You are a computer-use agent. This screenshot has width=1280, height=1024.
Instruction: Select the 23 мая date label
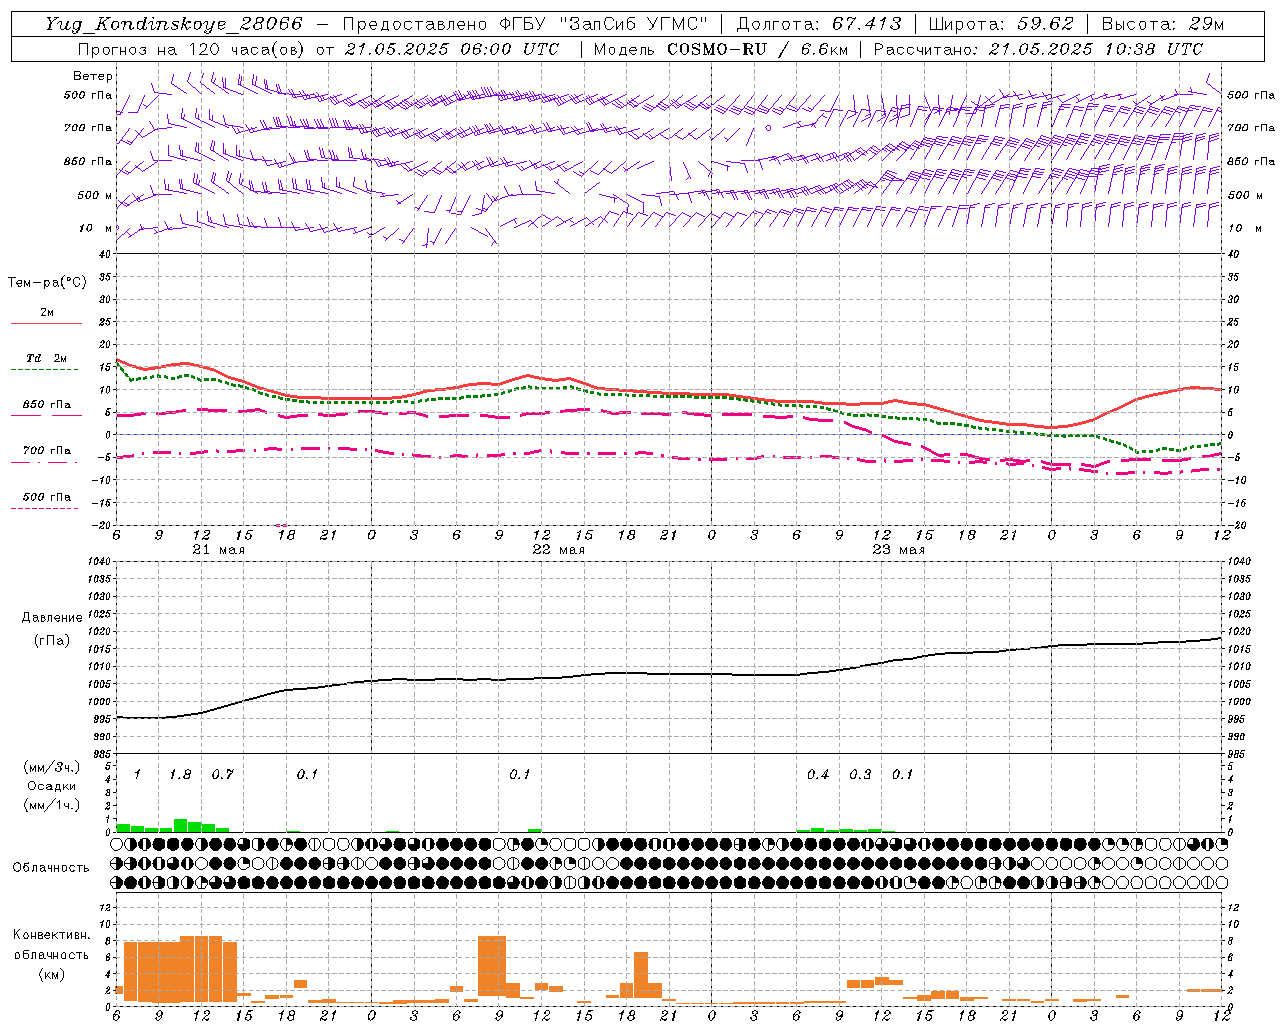point(899,550)
